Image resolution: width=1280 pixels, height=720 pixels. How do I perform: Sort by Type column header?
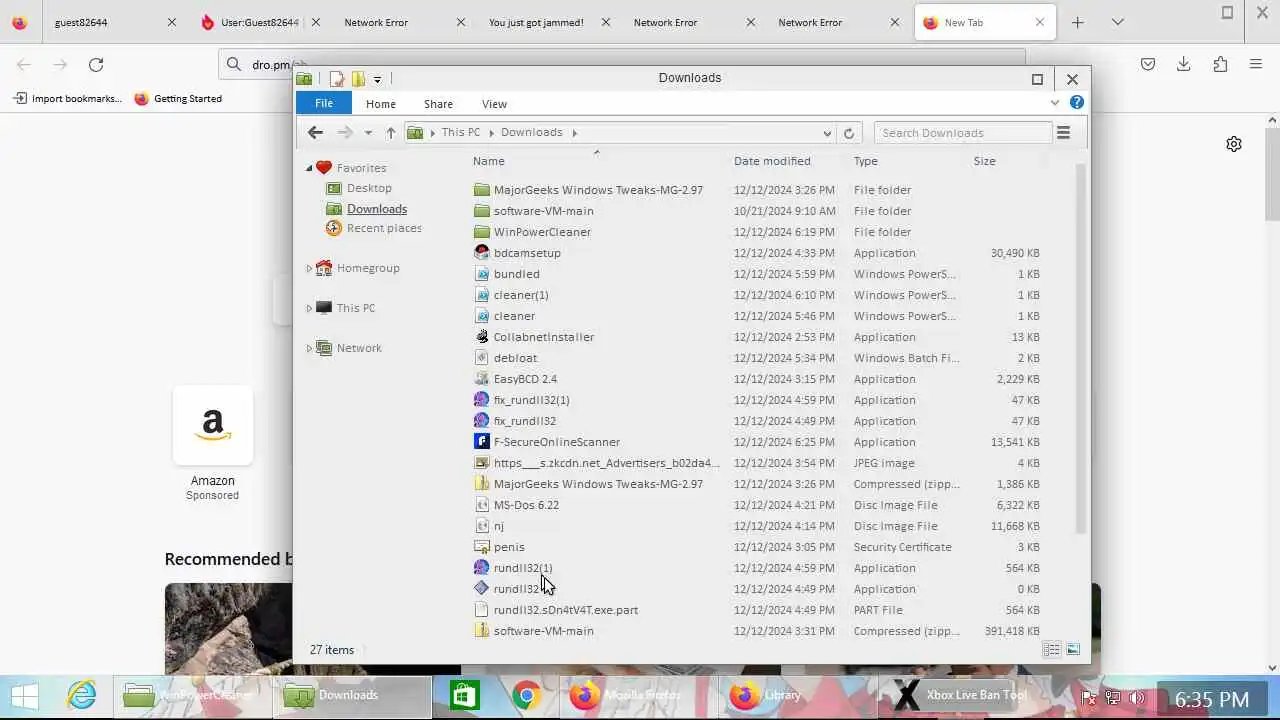point(866,161)
